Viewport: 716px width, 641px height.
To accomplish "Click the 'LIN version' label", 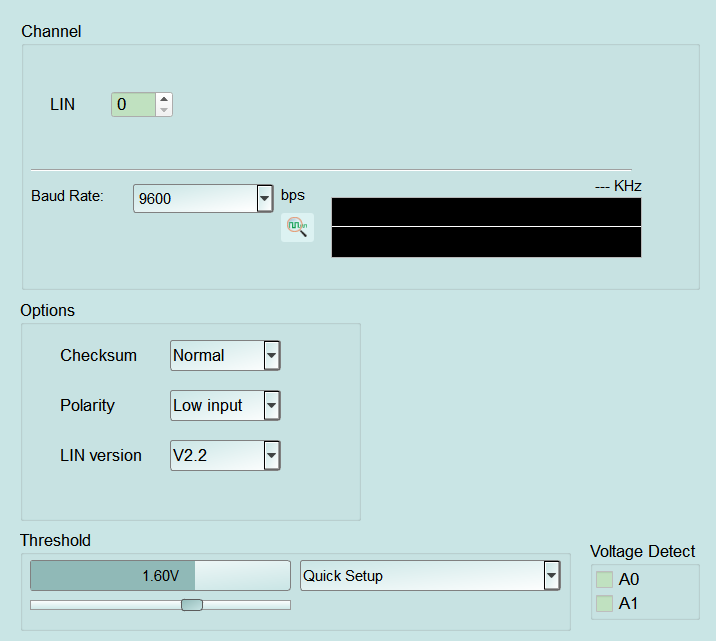I will coord(101,455).
